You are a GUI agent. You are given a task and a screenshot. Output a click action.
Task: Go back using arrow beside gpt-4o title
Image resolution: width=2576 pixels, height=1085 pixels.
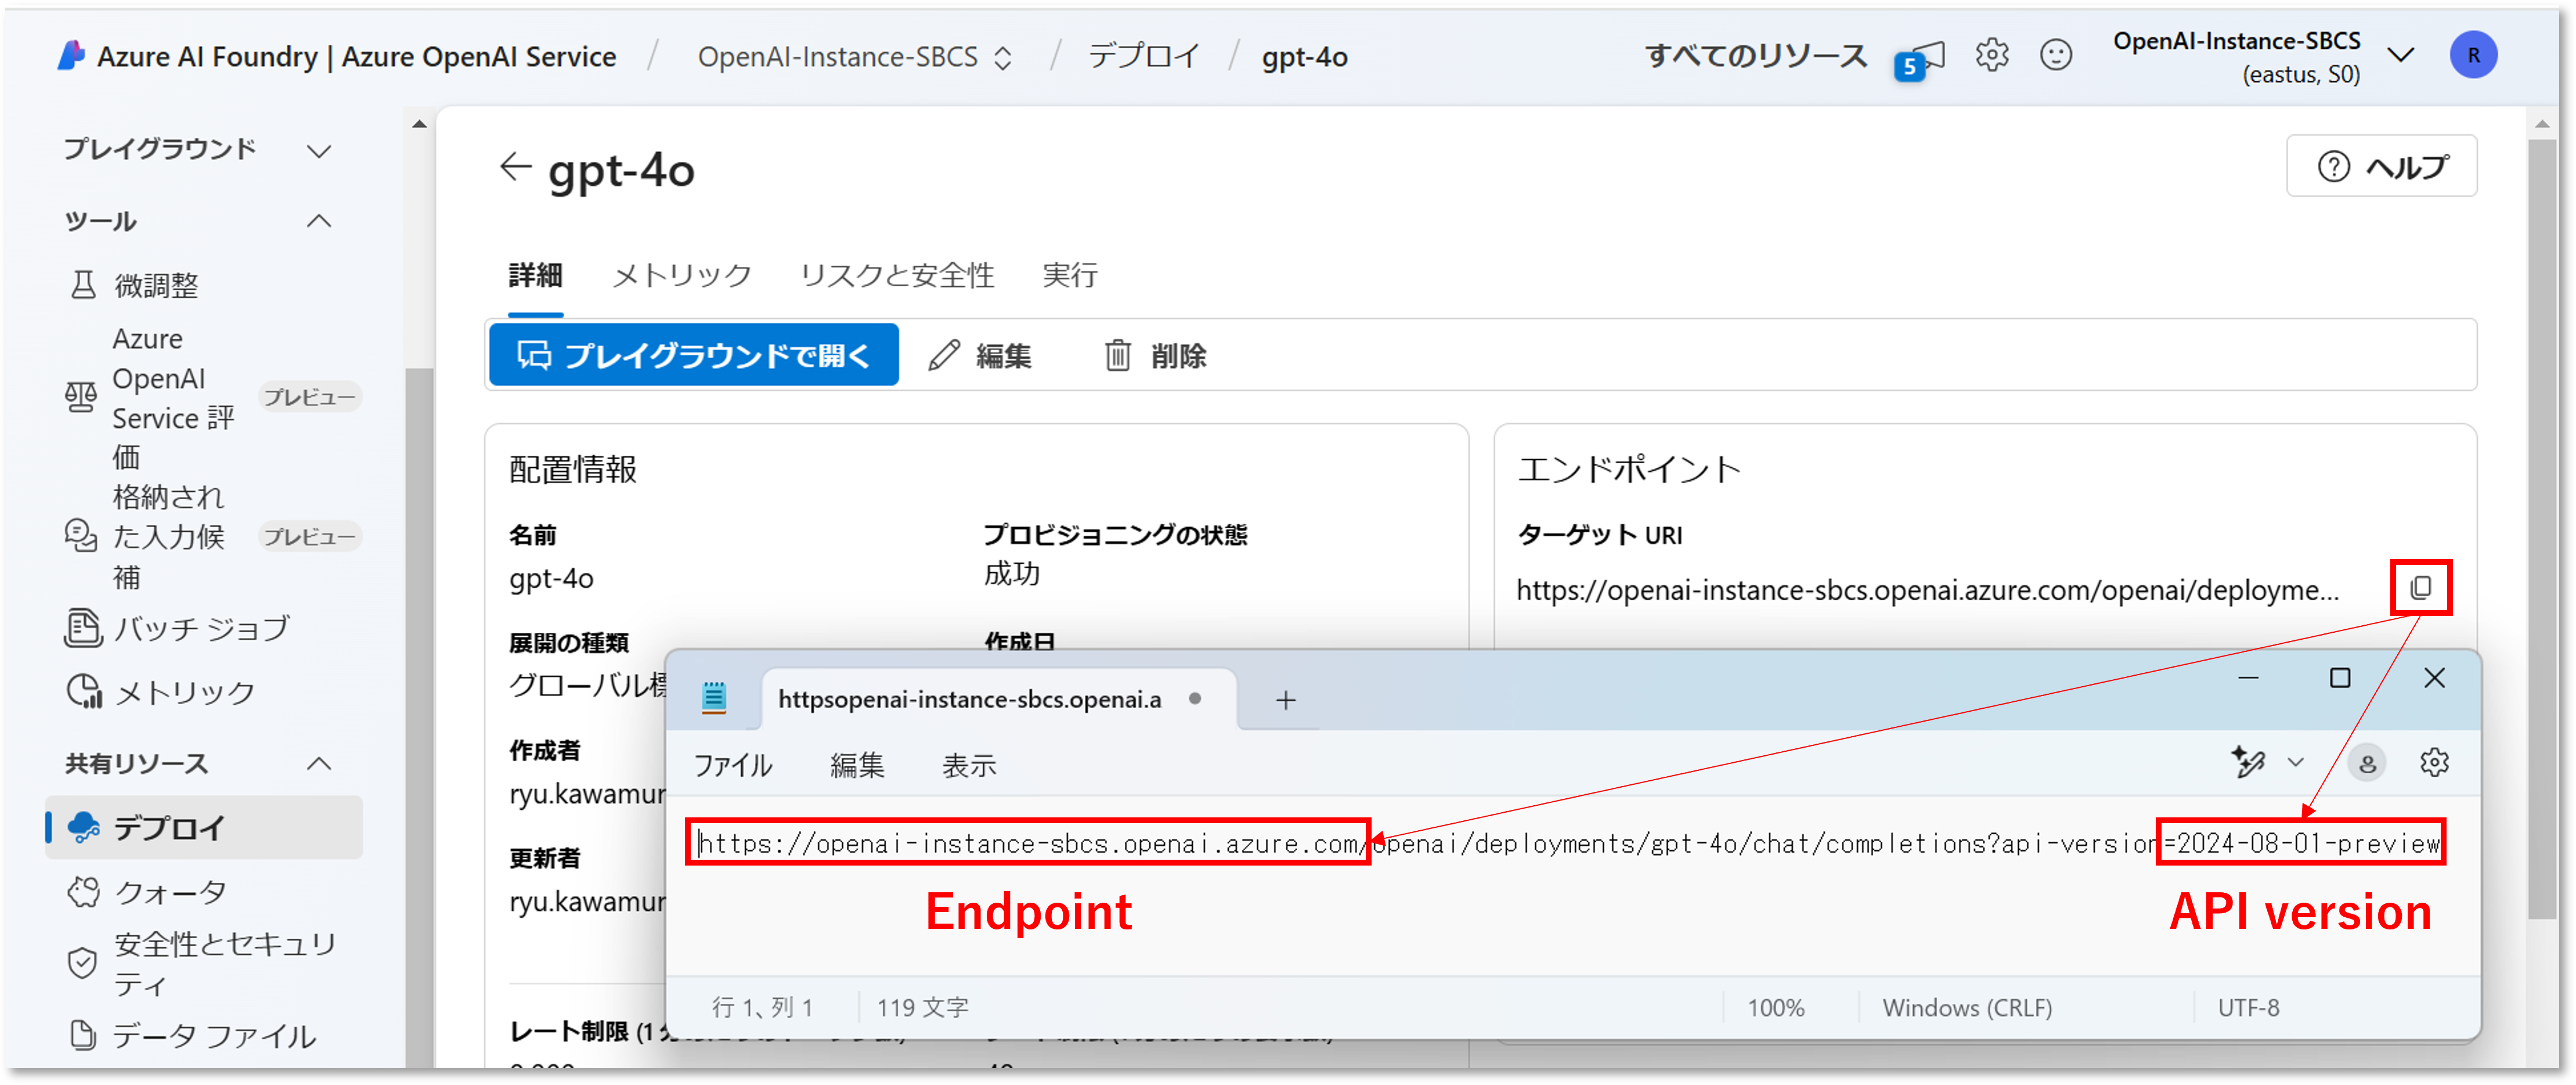click(x=515, y=167)
